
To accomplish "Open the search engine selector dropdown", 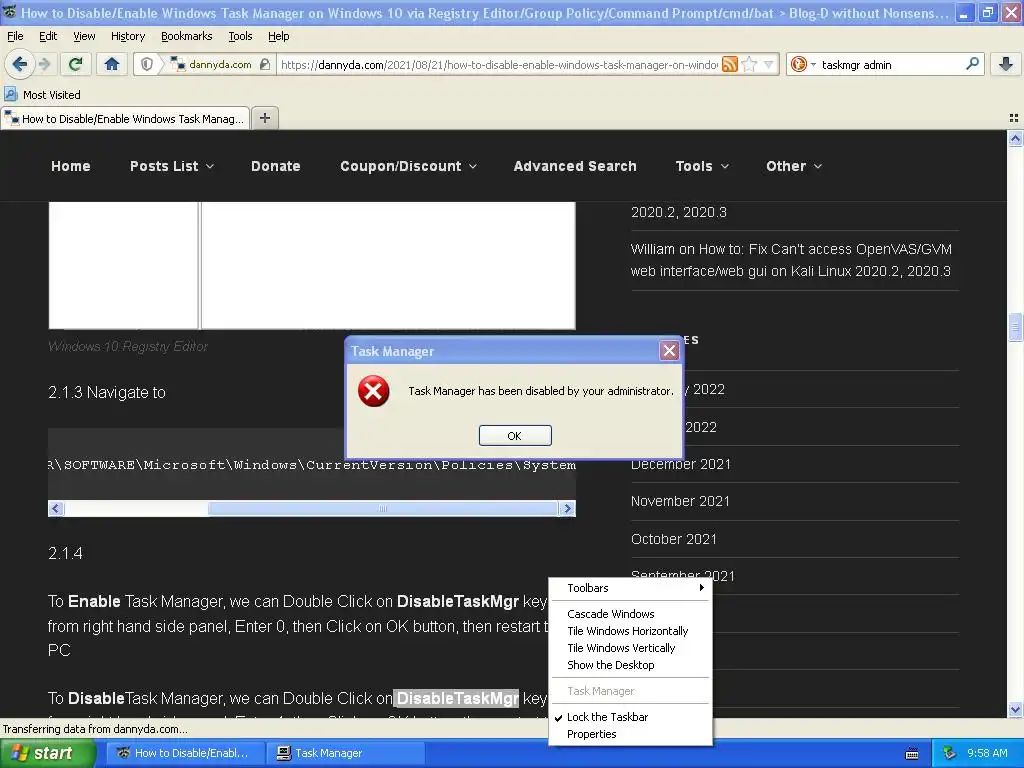I will tap(803, 64).
